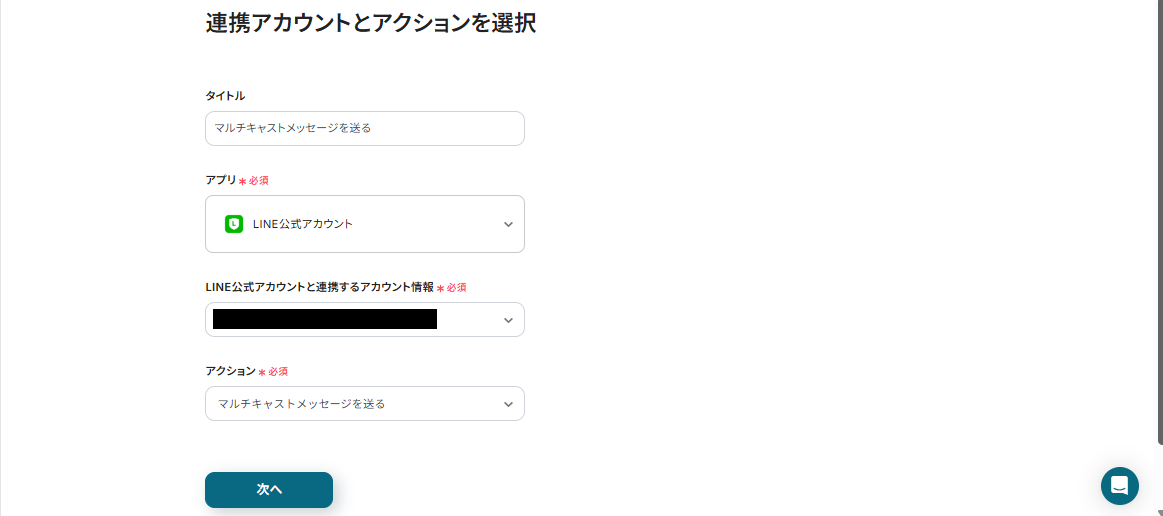Screen dimensions: 1163x516
Task: Click the 必須 marker beside アクション
Action: point(278,372)
